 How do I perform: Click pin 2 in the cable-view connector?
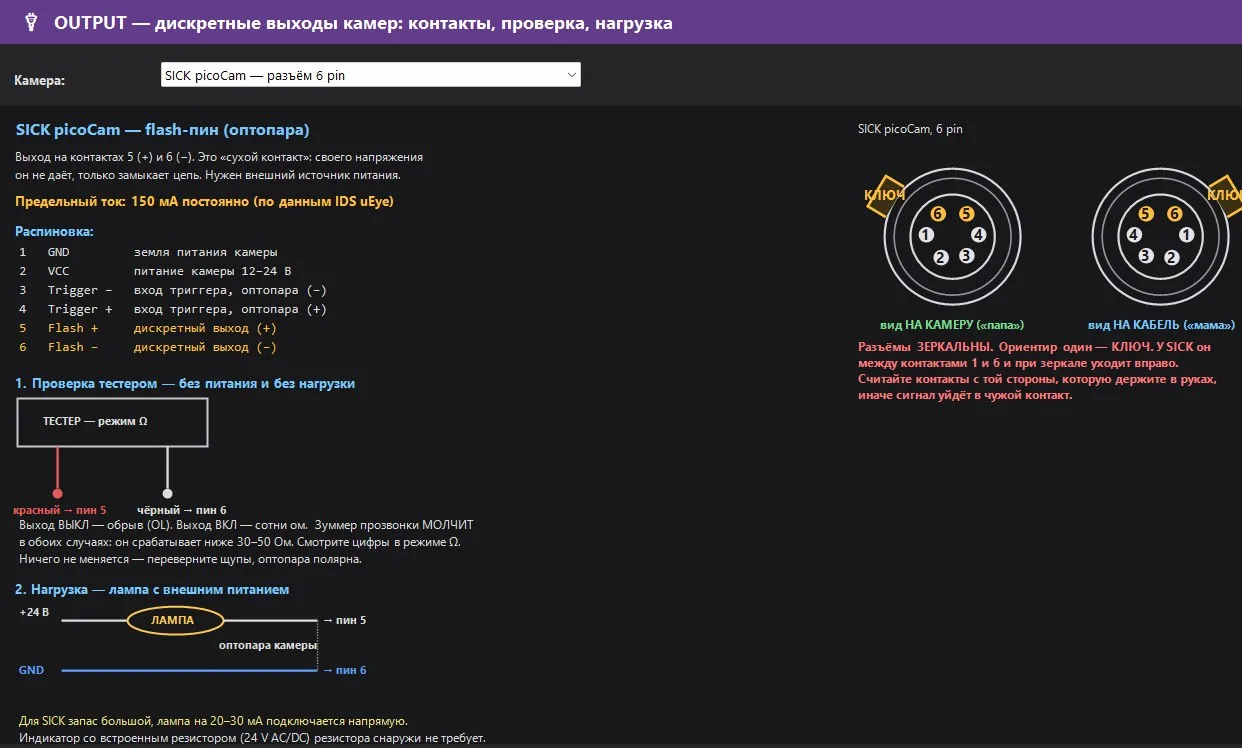(x=1172, y=257)
